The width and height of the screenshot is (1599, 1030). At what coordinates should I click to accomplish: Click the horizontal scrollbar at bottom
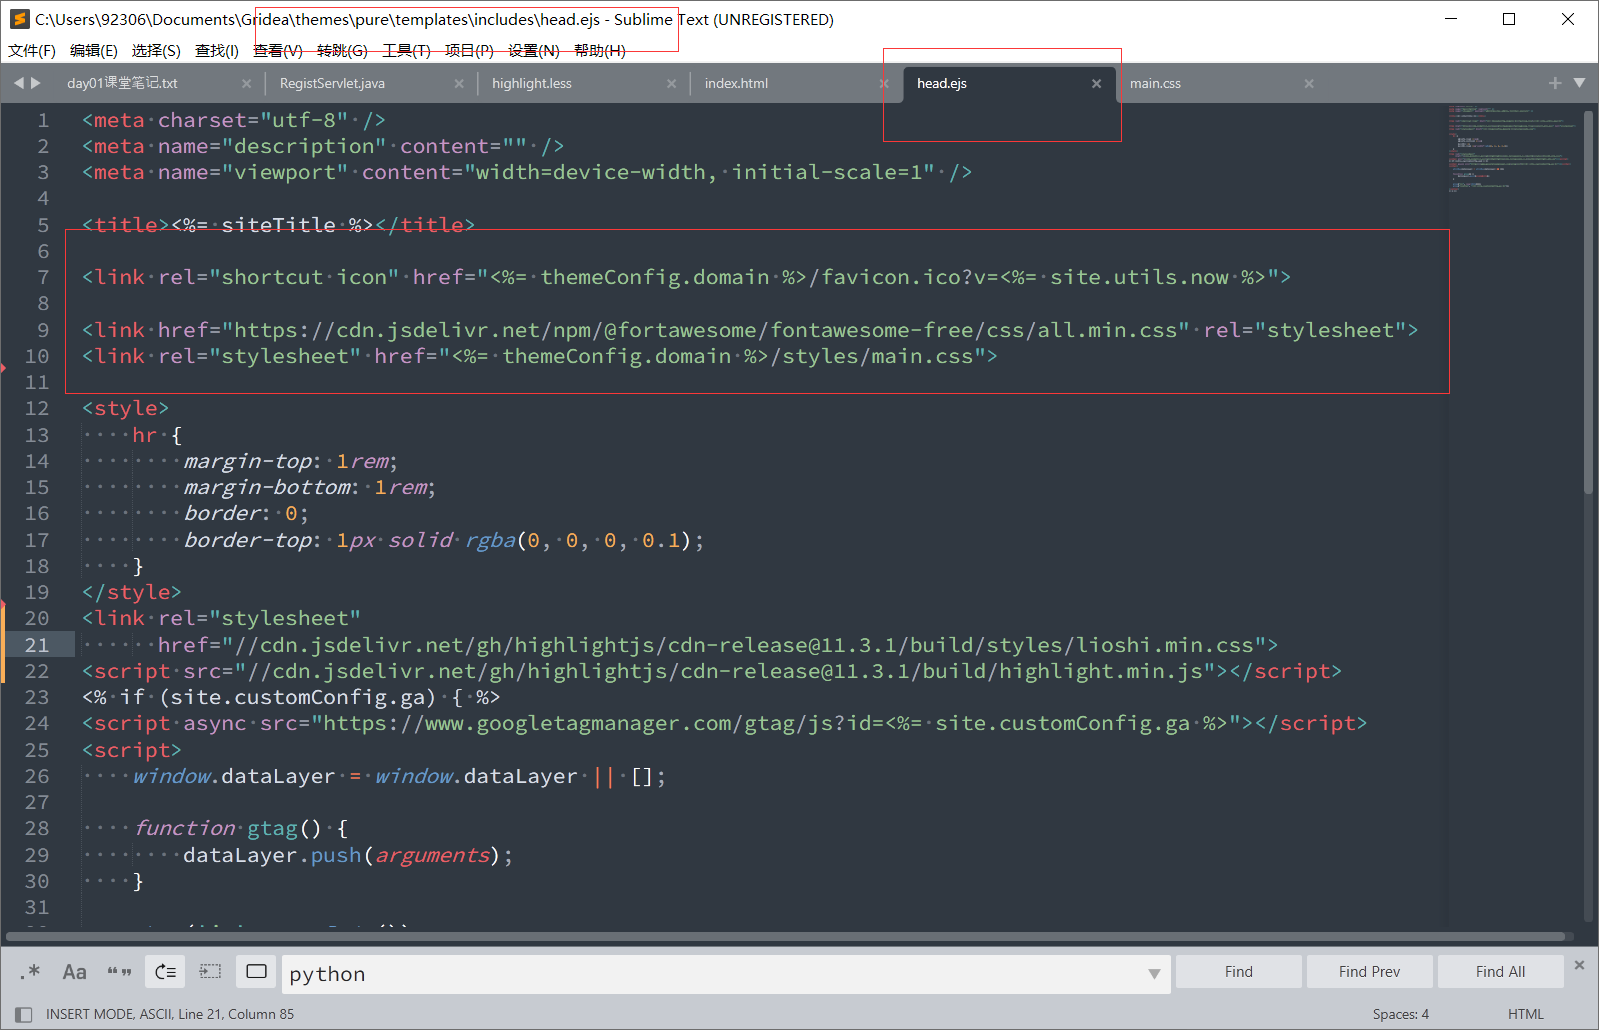(786, 937)
